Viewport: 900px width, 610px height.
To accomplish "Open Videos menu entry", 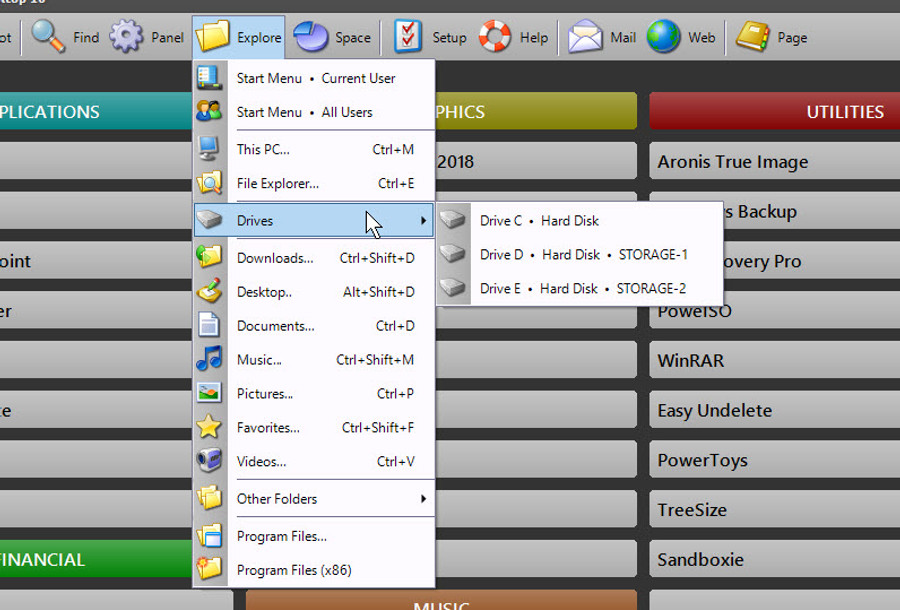I will pos(314,461).
